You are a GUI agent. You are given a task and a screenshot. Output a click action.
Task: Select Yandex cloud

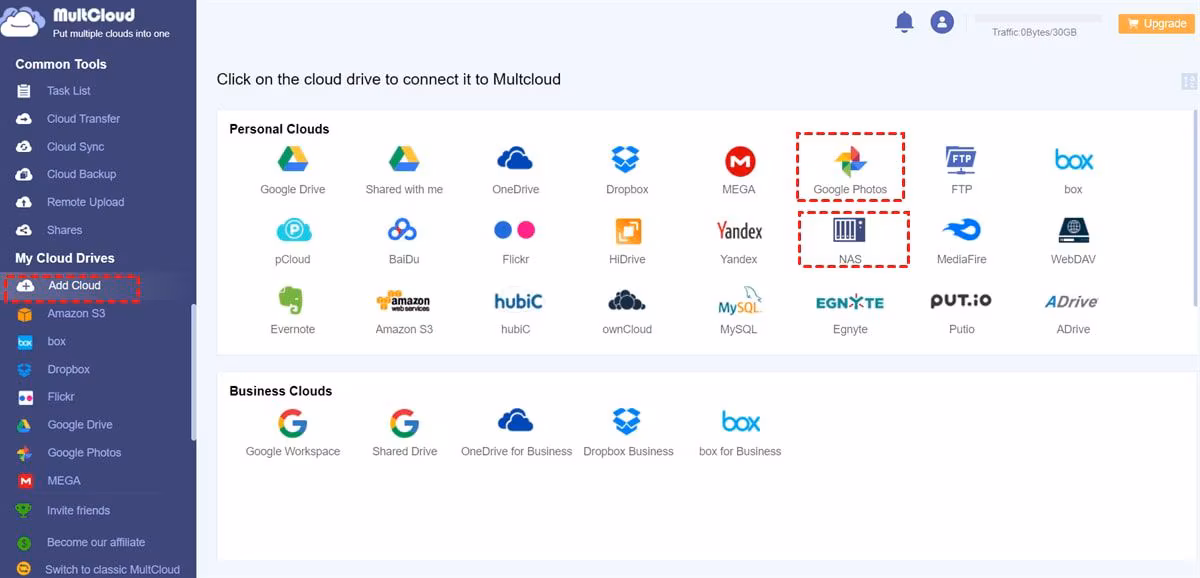coord(739,231)
